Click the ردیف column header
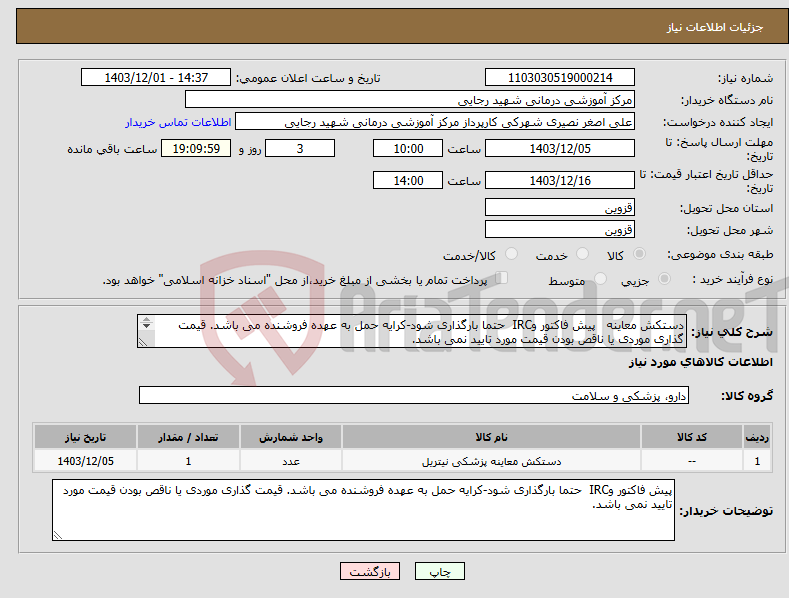This screenshot has height=598, width=789. point(757,437)
